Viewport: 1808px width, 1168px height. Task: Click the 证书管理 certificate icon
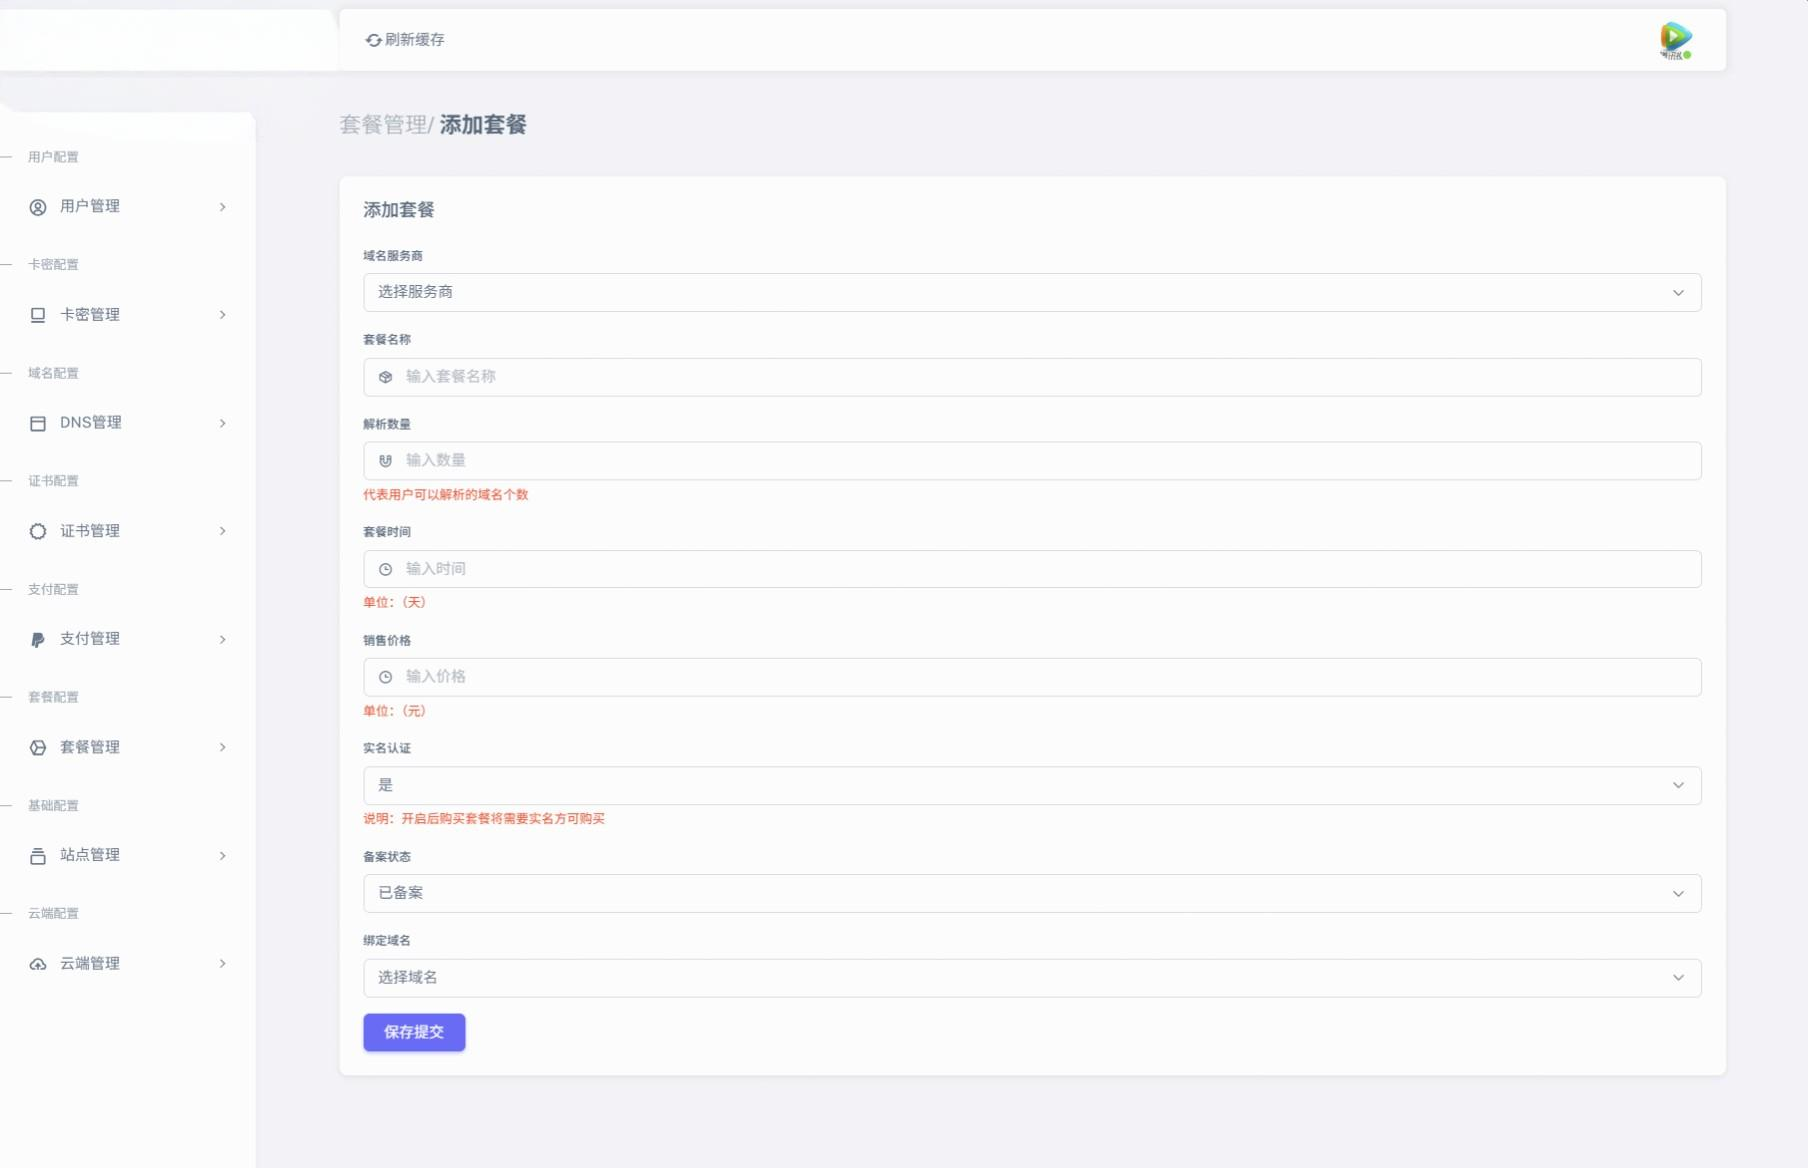pyautogui.click(x=38, y=531)
